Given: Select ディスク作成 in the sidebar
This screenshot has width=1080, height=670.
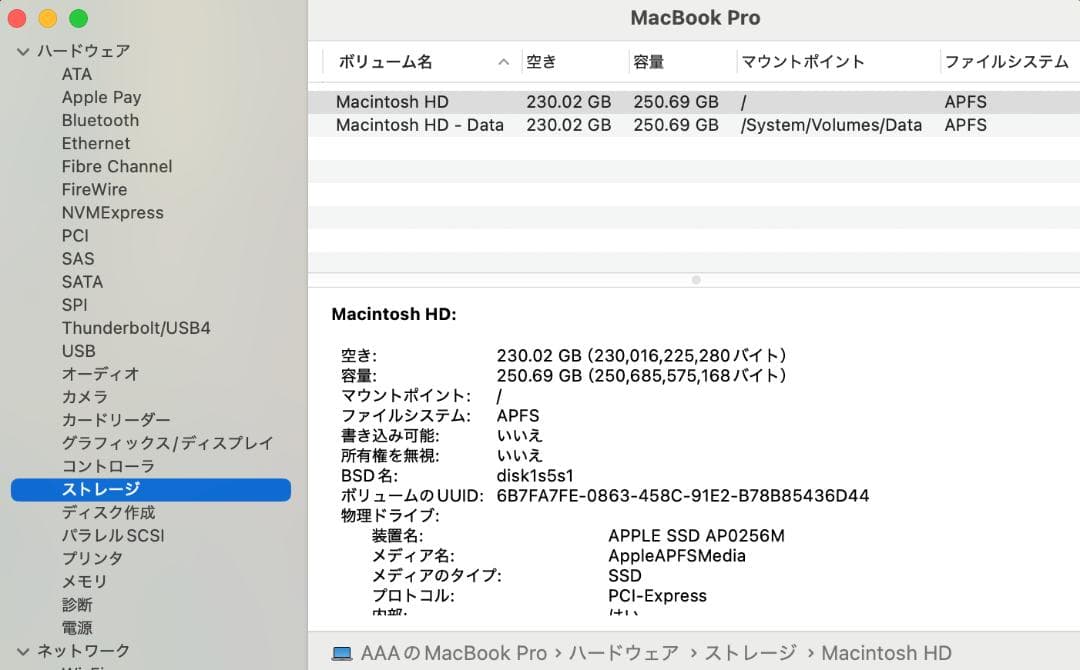Looking at the screenshot, I should [108, 512].
